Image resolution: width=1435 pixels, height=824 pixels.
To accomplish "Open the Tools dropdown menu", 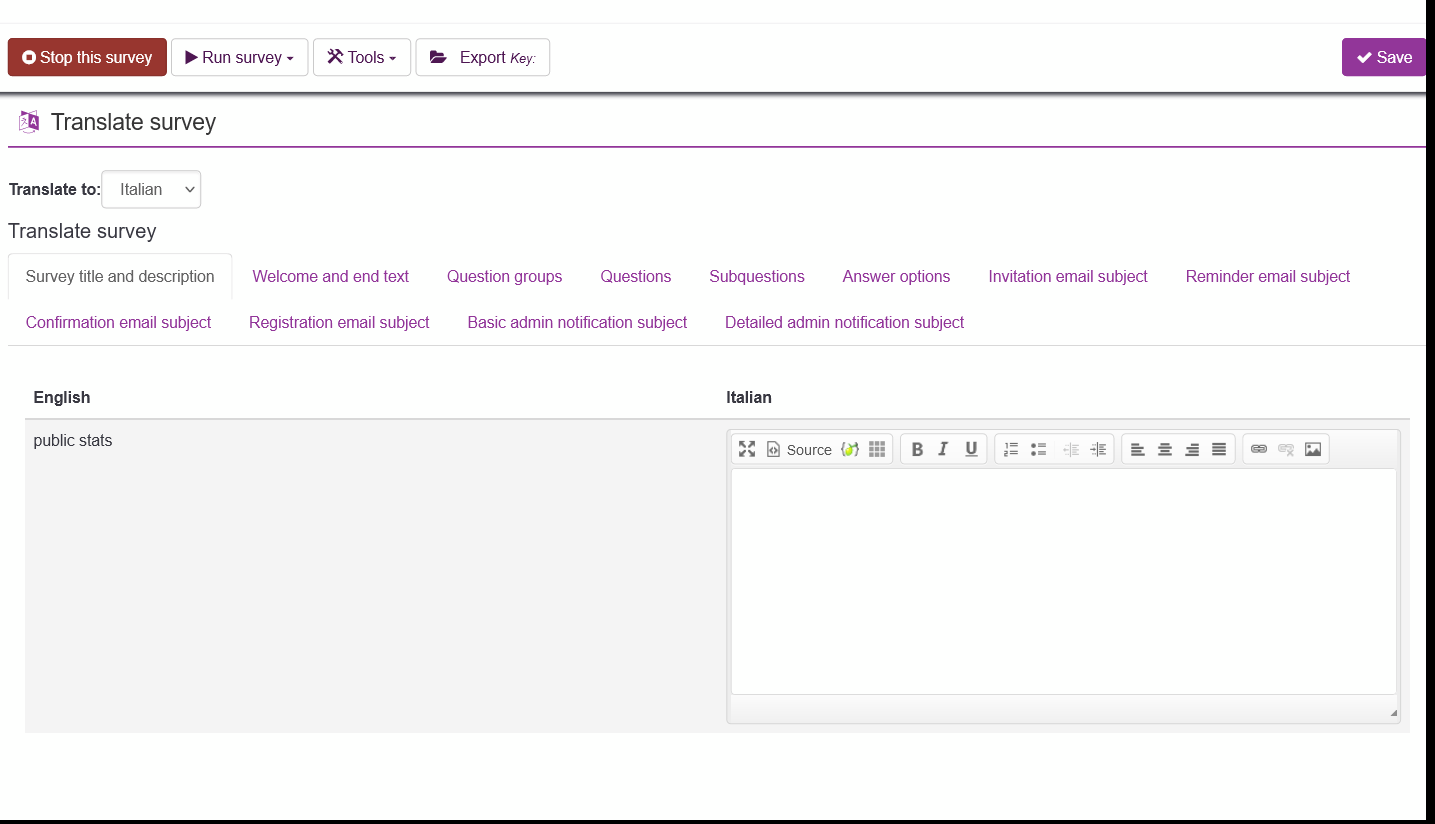I will click(362, 58).
